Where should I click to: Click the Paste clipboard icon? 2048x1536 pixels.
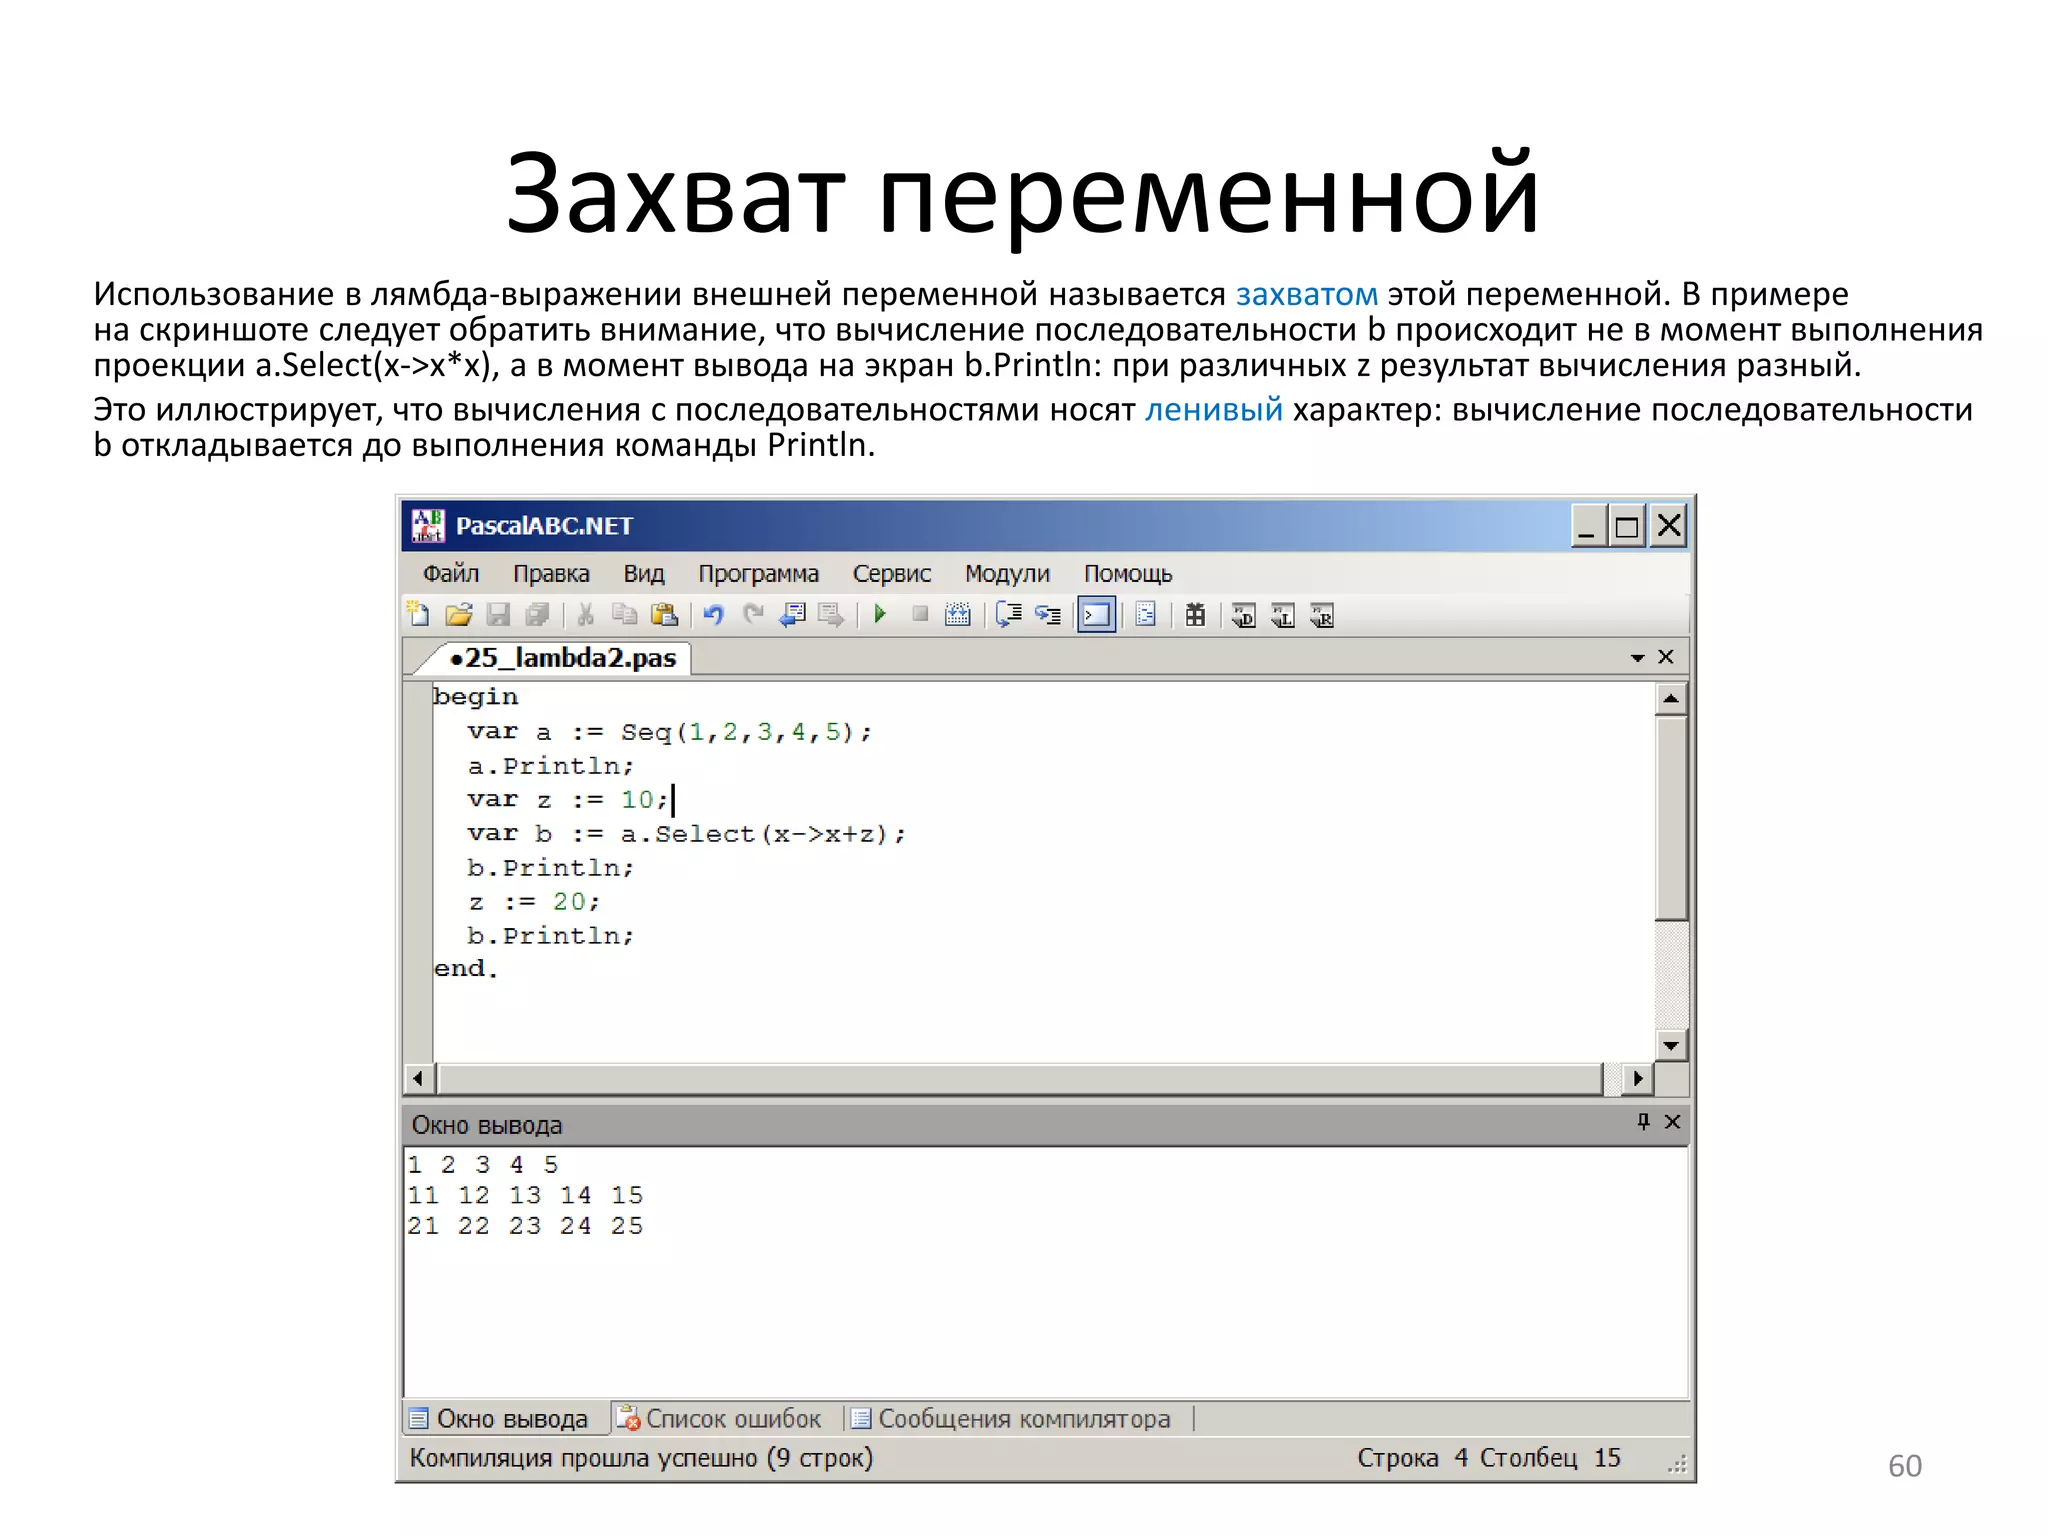coord(664,614)
